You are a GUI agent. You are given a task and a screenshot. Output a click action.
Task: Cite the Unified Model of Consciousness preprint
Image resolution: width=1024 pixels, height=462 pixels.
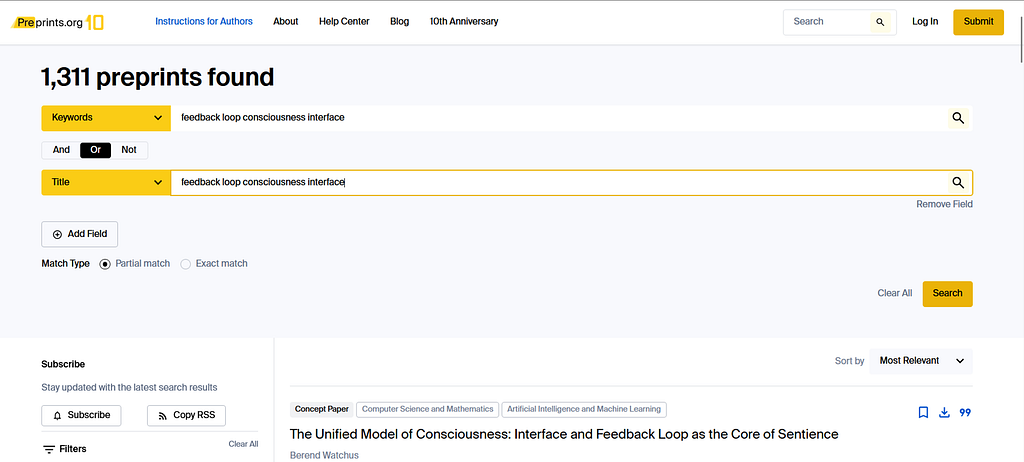[965, 412]
